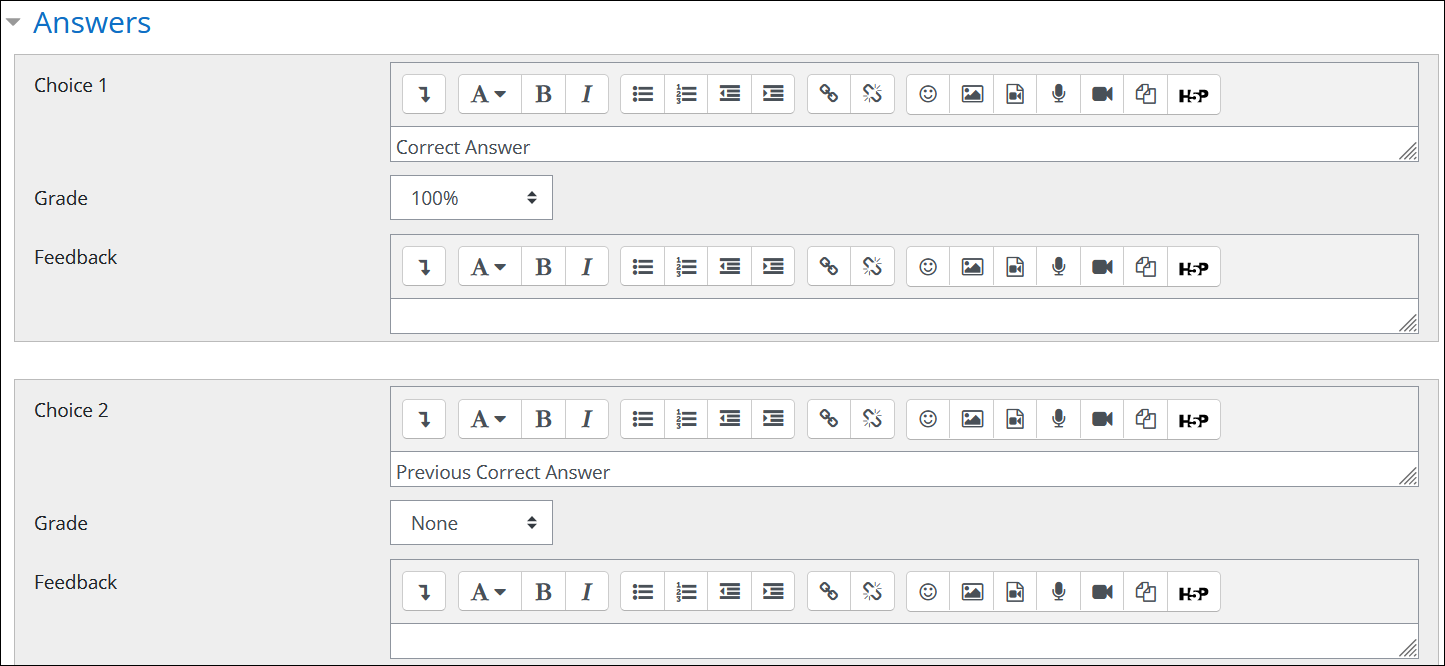The width and height of the screenshot is (1445, 666).
Task: Insert media file in Choice 2 editor
Action: [1015, 419]
